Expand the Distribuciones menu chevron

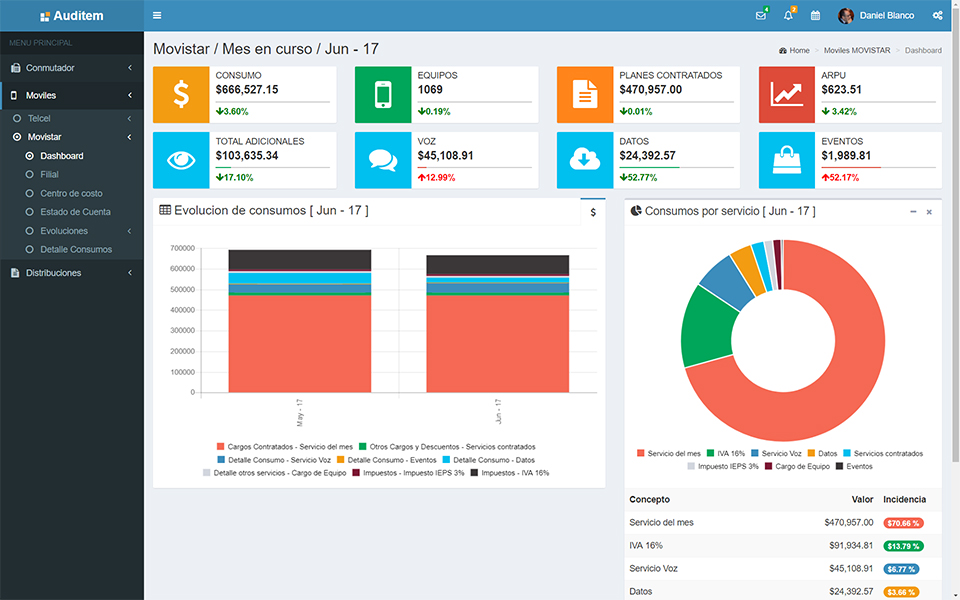[x=130, y=273]
